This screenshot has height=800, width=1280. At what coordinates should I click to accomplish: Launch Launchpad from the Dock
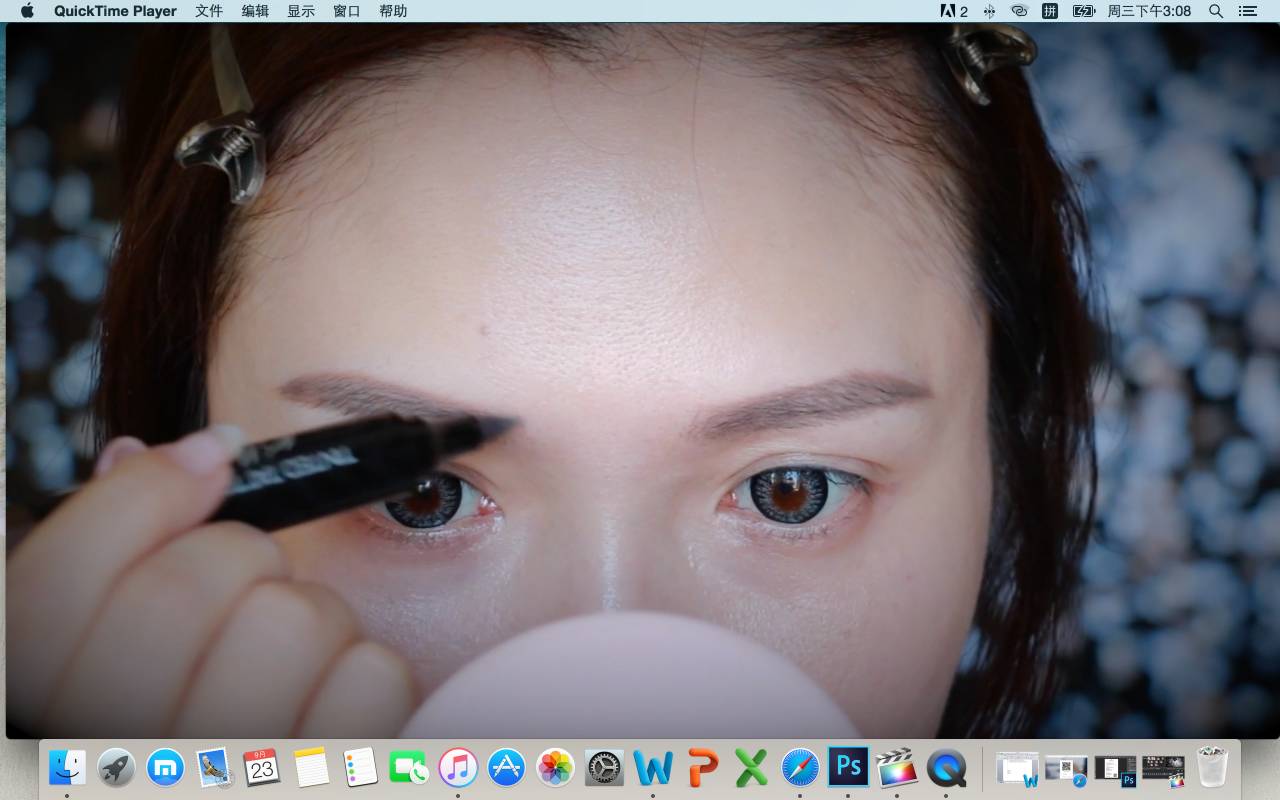coord(116,767)
